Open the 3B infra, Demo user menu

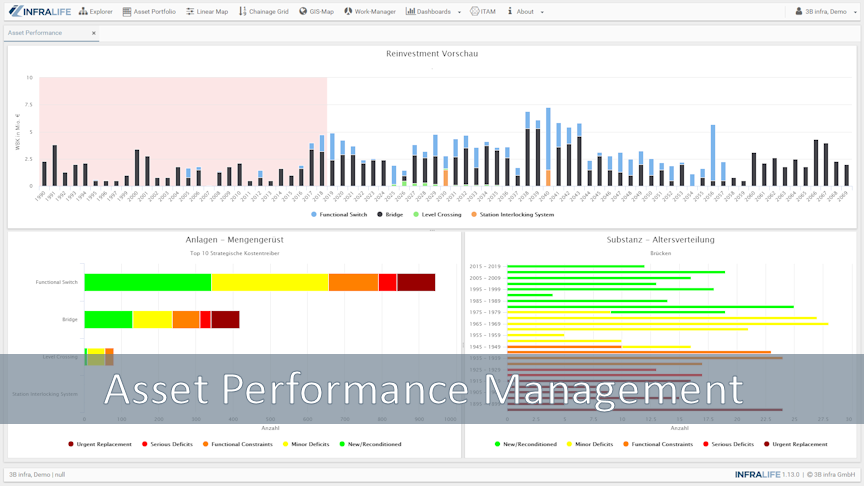[x=826, y=12]
